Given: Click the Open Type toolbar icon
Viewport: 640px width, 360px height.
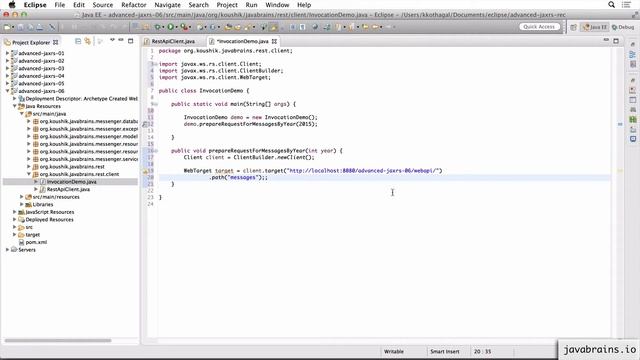Looking at the screenshot, I should [228, 27].
